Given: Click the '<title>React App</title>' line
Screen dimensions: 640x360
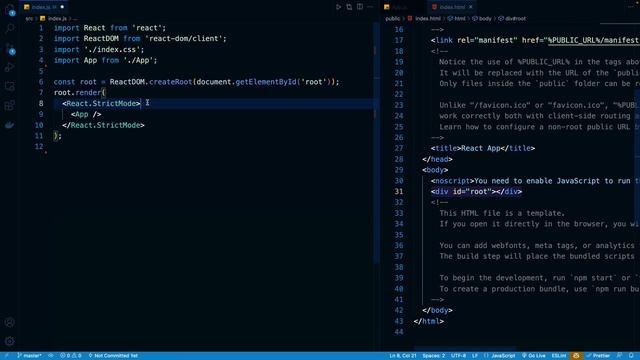Looking at the screenshot, I should 482,148.
